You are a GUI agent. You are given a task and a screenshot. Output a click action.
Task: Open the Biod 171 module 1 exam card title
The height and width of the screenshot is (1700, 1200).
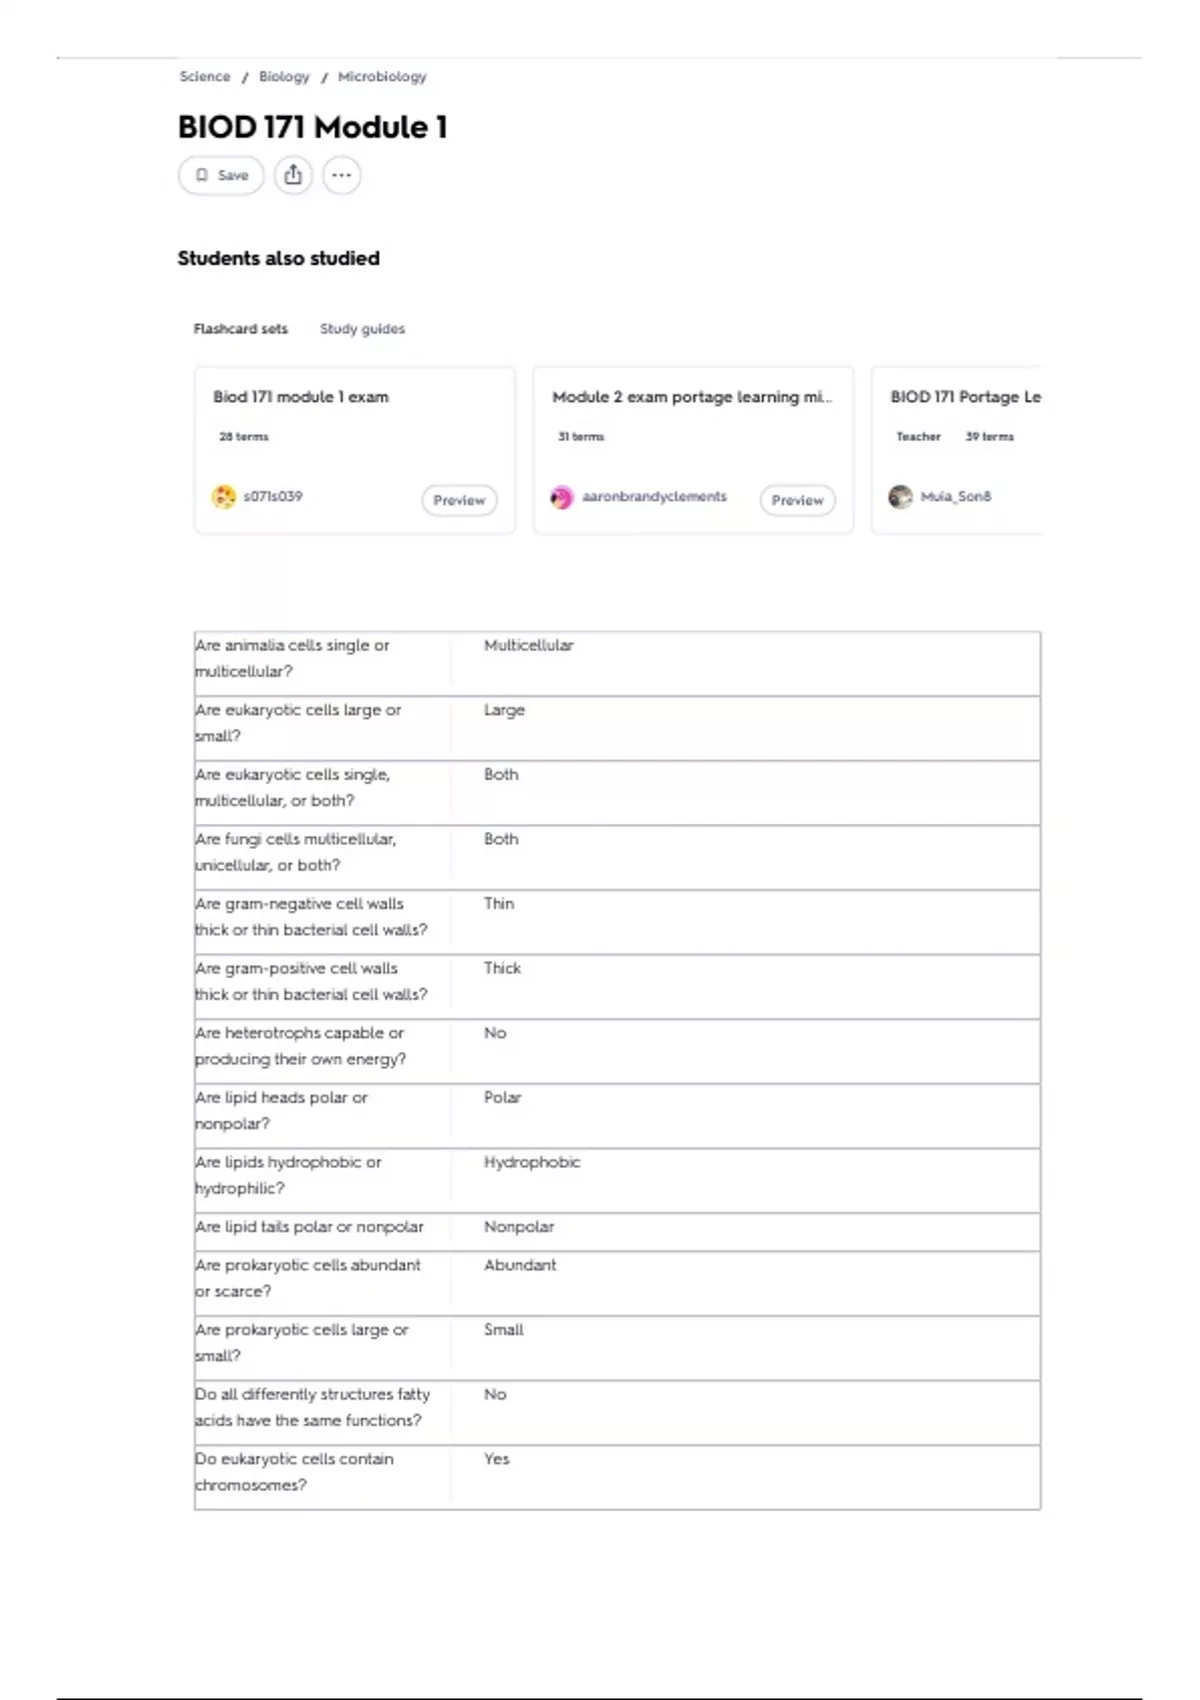[x=301, y=397]
